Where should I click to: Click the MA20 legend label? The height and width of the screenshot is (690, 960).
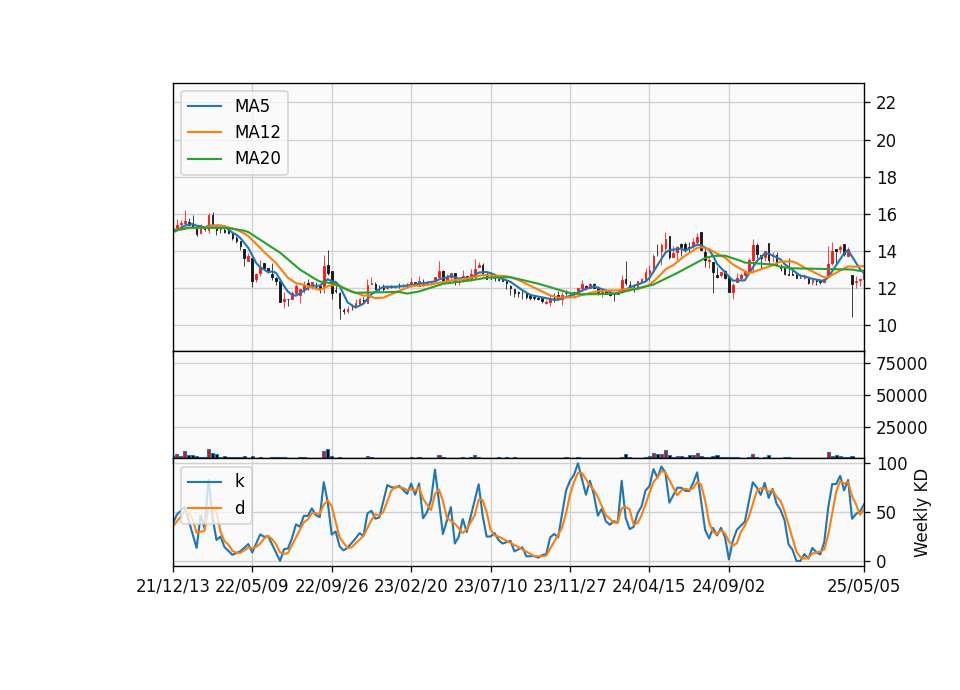[257, 159]
